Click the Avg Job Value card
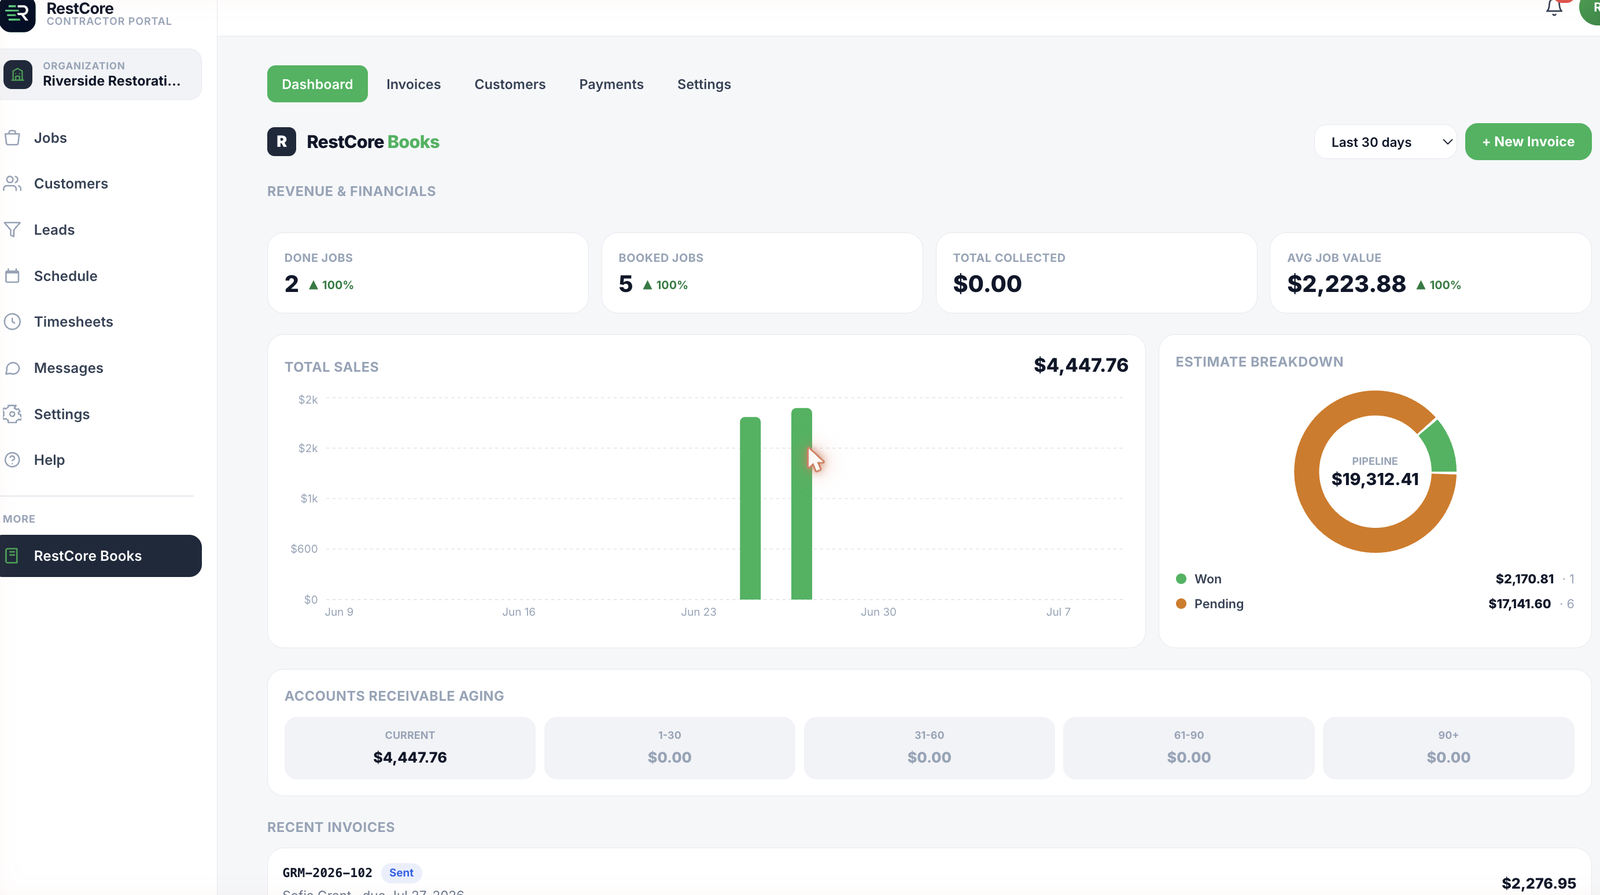 pos(1430,273)
